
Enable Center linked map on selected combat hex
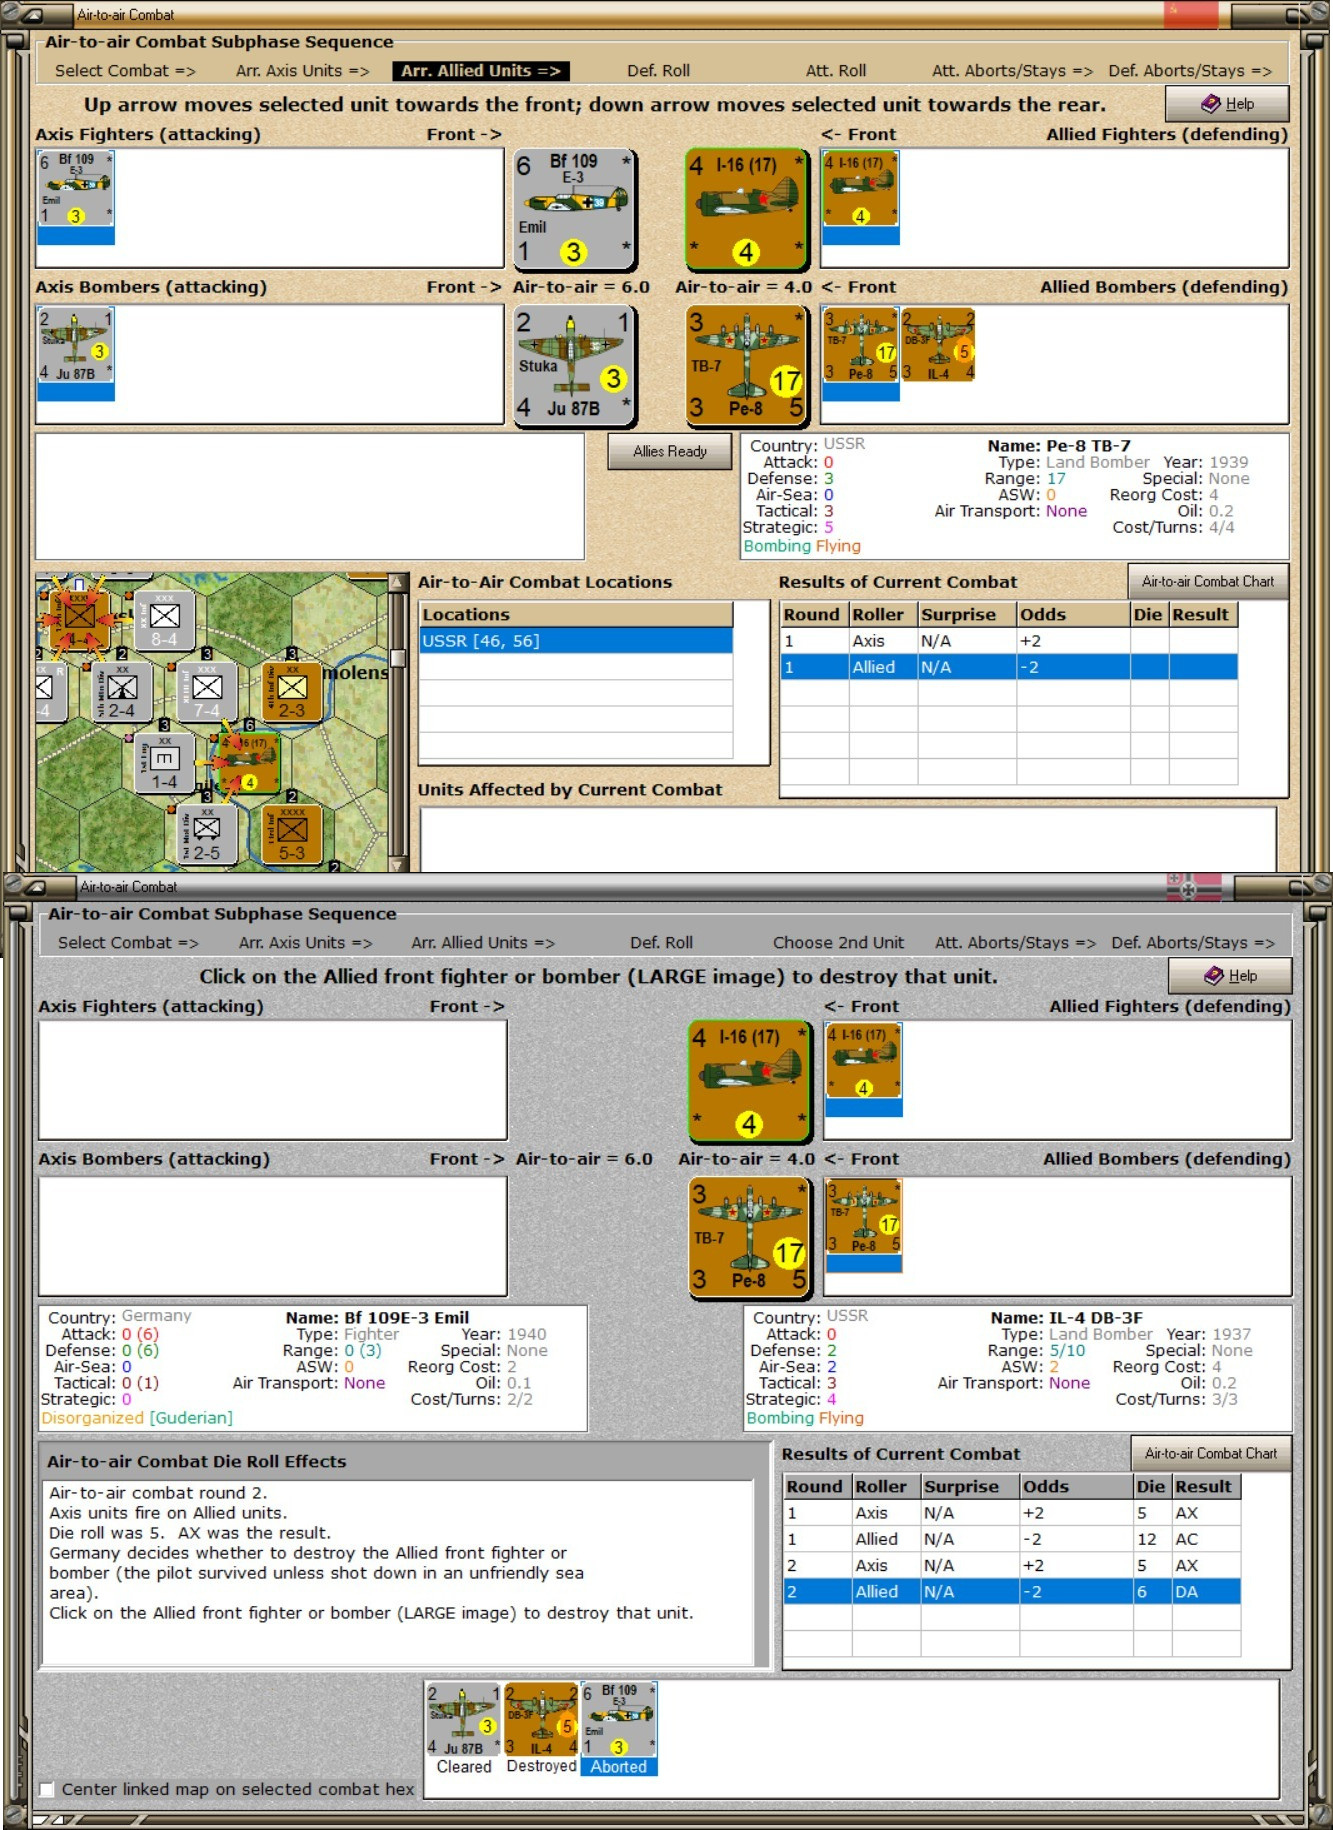click(47, 1789)
